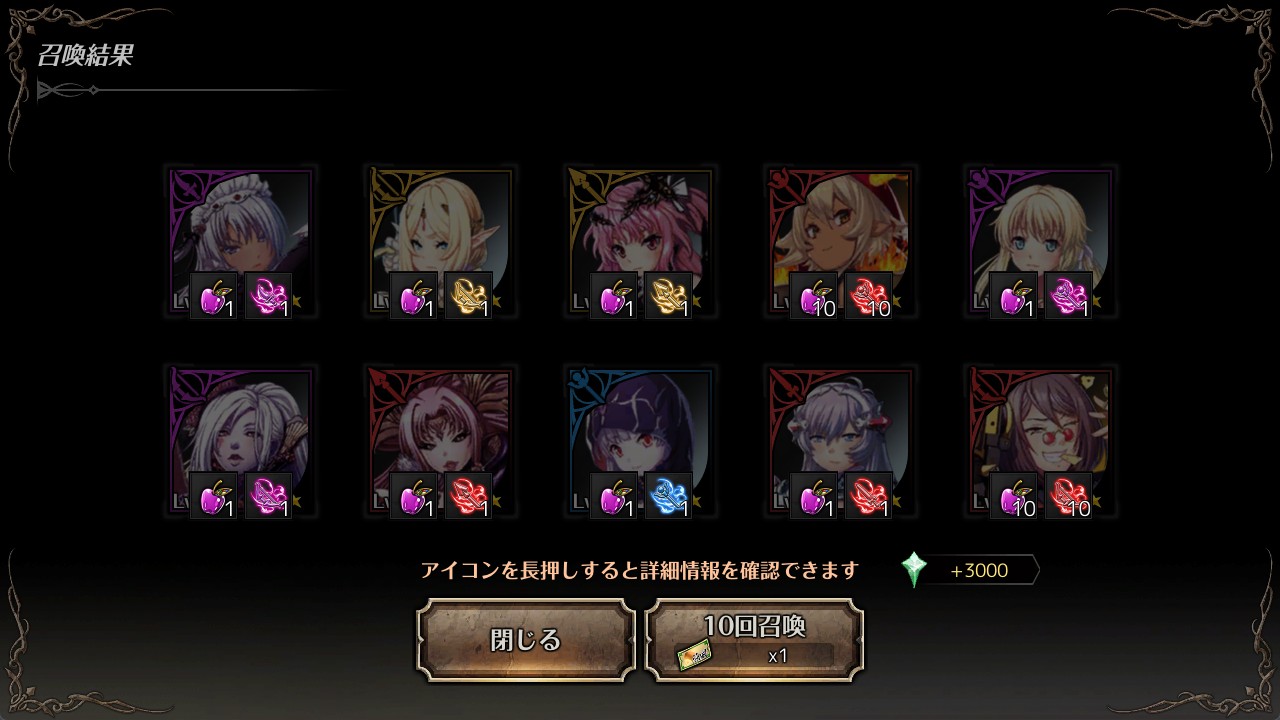1280x720 pixels.
Task: Click the red shard icon labeled 10 on fire character
Action: [x=868, y=296]
